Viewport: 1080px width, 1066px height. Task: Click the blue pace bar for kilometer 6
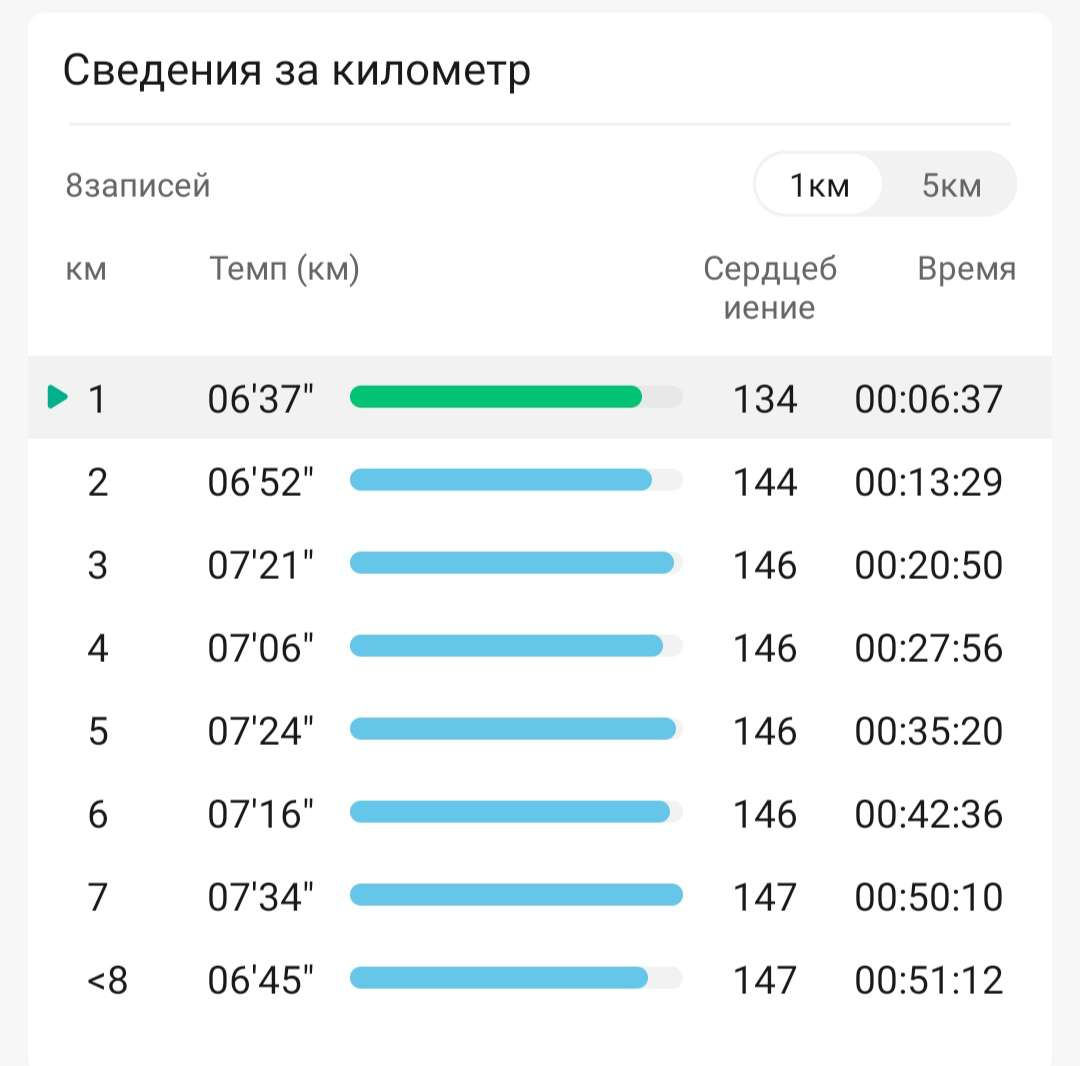pyautogui.click(x=510, y=812)
